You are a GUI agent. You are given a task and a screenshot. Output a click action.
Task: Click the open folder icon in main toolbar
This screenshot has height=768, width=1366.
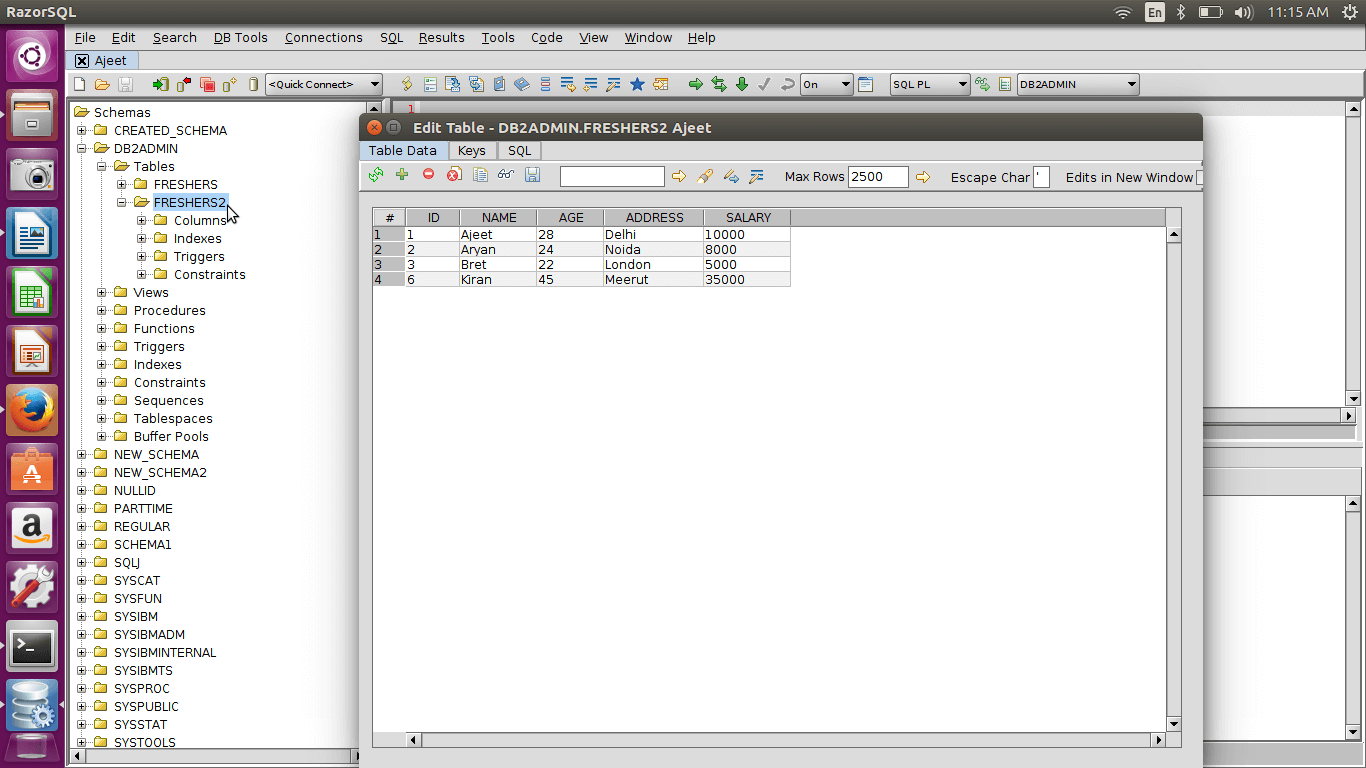(102, 85)
